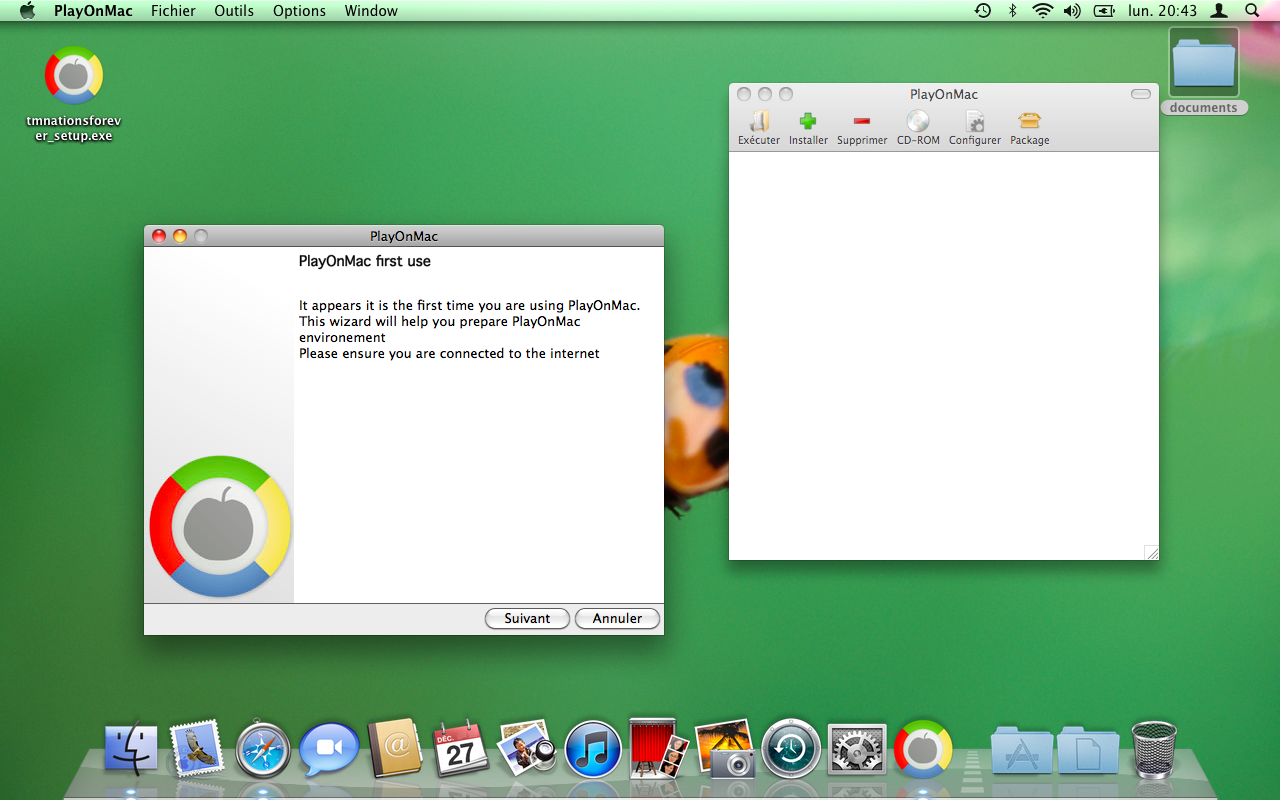The height and width of the screenshot is (800, 1280).
Task: Click the red minus Supprimer icon
Action: point(861,122)
